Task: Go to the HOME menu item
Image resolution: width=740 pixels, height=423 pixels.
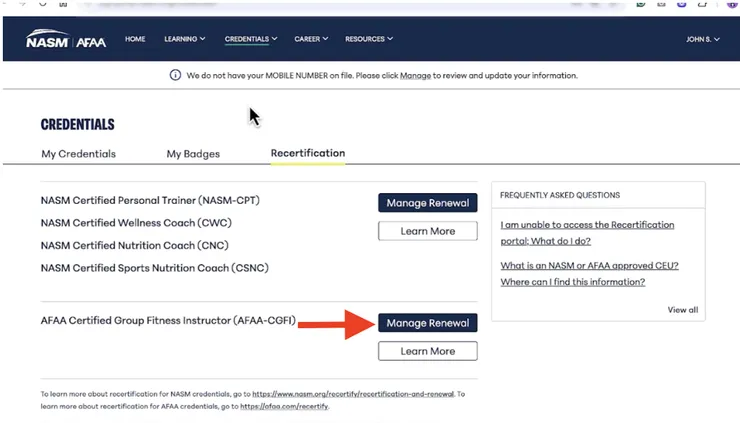Action: coord(135,39)
